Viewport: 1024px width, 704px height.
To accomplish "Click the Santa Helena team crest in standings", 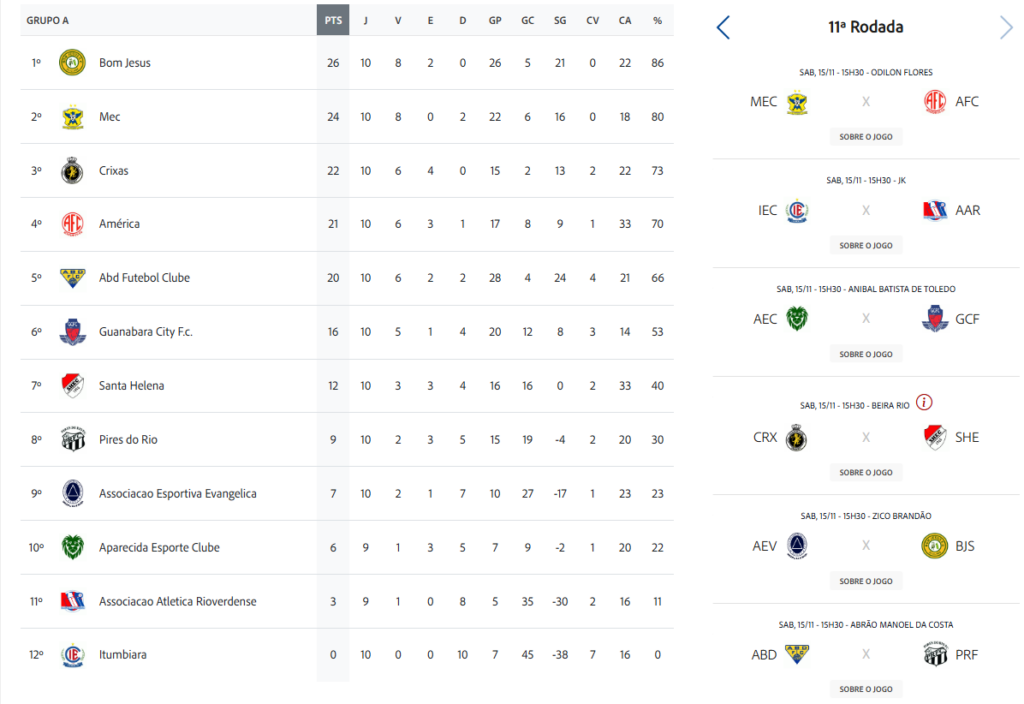I will (x=72, y=386).
